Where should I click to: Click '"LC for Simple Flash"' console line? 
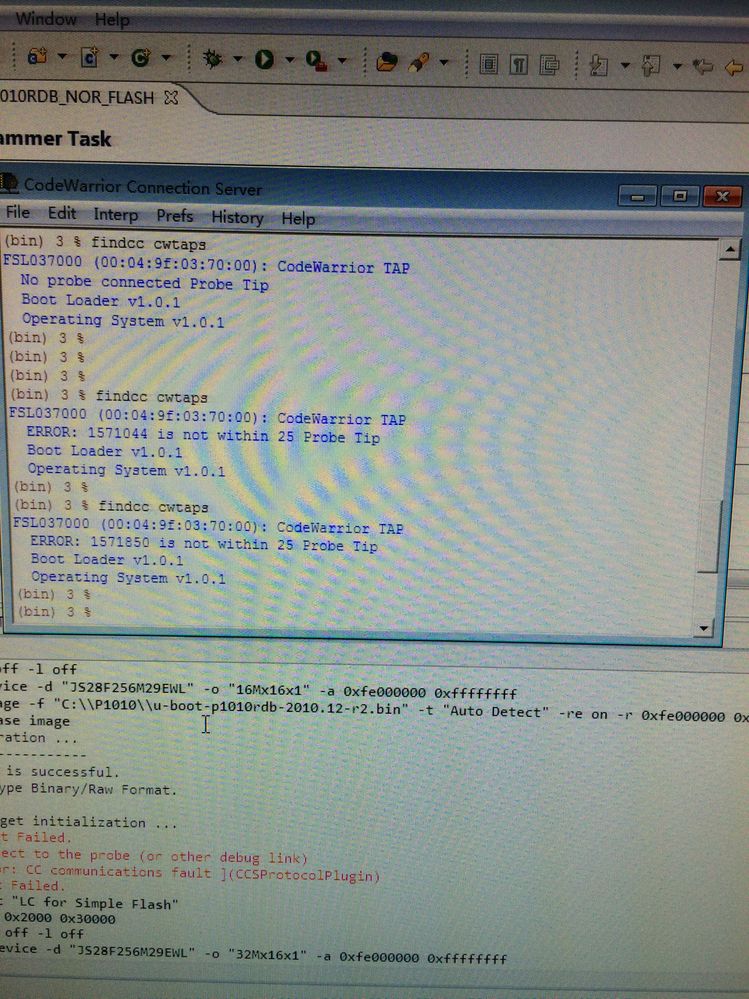pyautogui.click(x=90, y=903)
